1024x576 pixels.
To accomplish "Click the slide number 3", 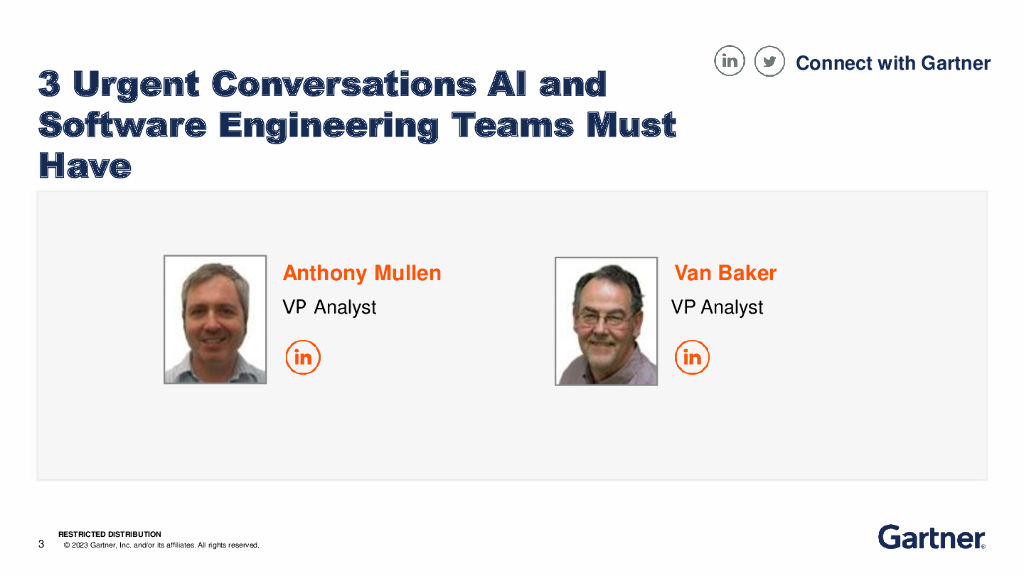I will pos(41,544).
